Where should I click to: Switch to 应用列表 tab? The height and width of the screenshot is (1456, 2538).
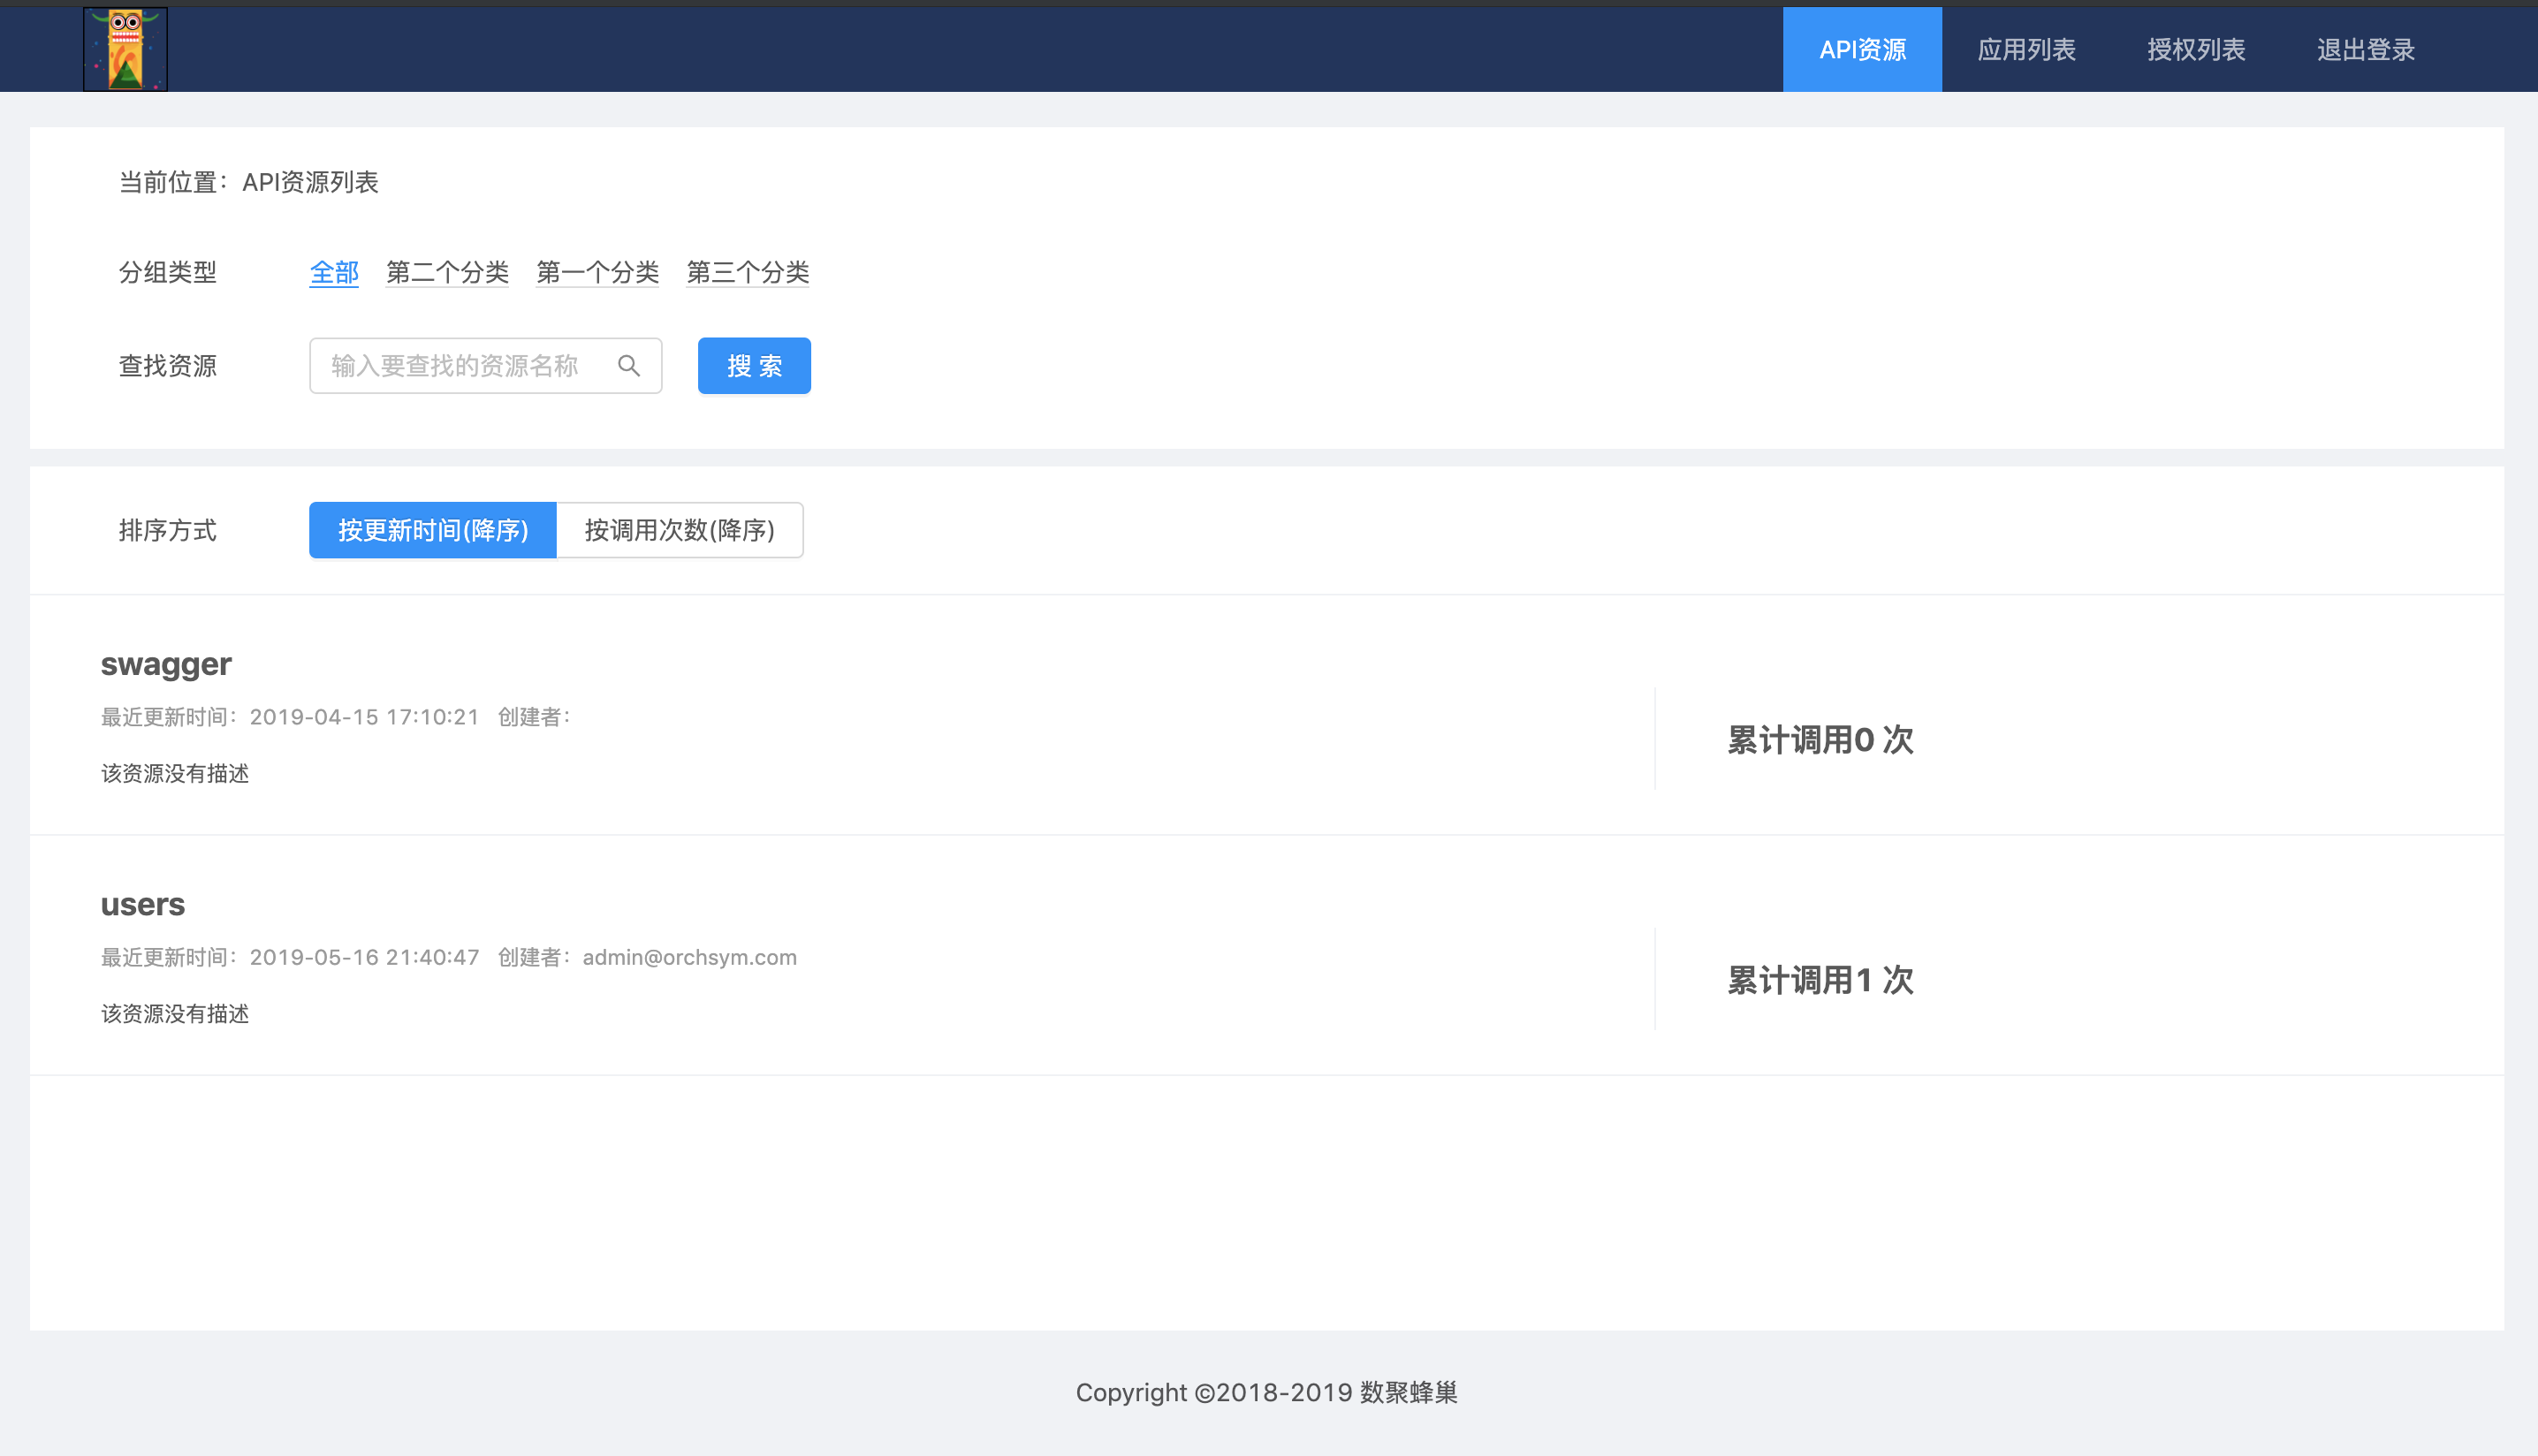pyautogui.click(x=2026, y=49)
